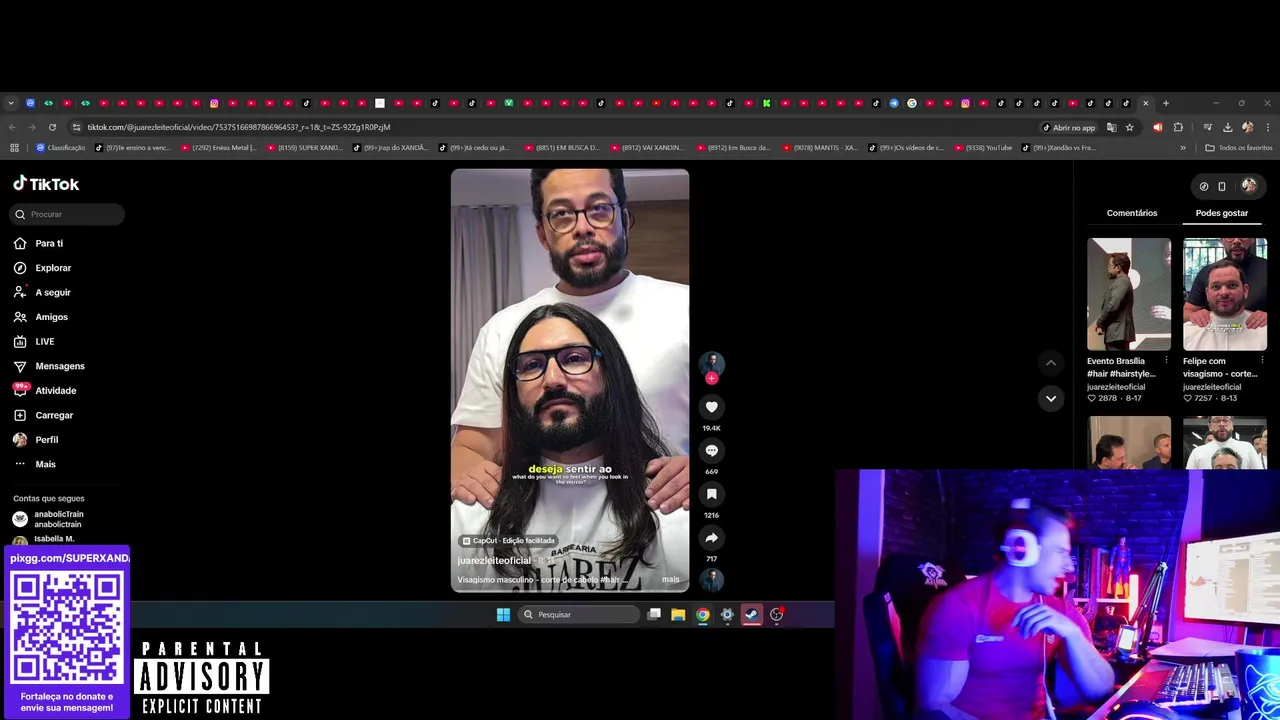The image size is (1280, 720).
Task: Translate page via Chrome translate icon
Action: (1111, 127)
